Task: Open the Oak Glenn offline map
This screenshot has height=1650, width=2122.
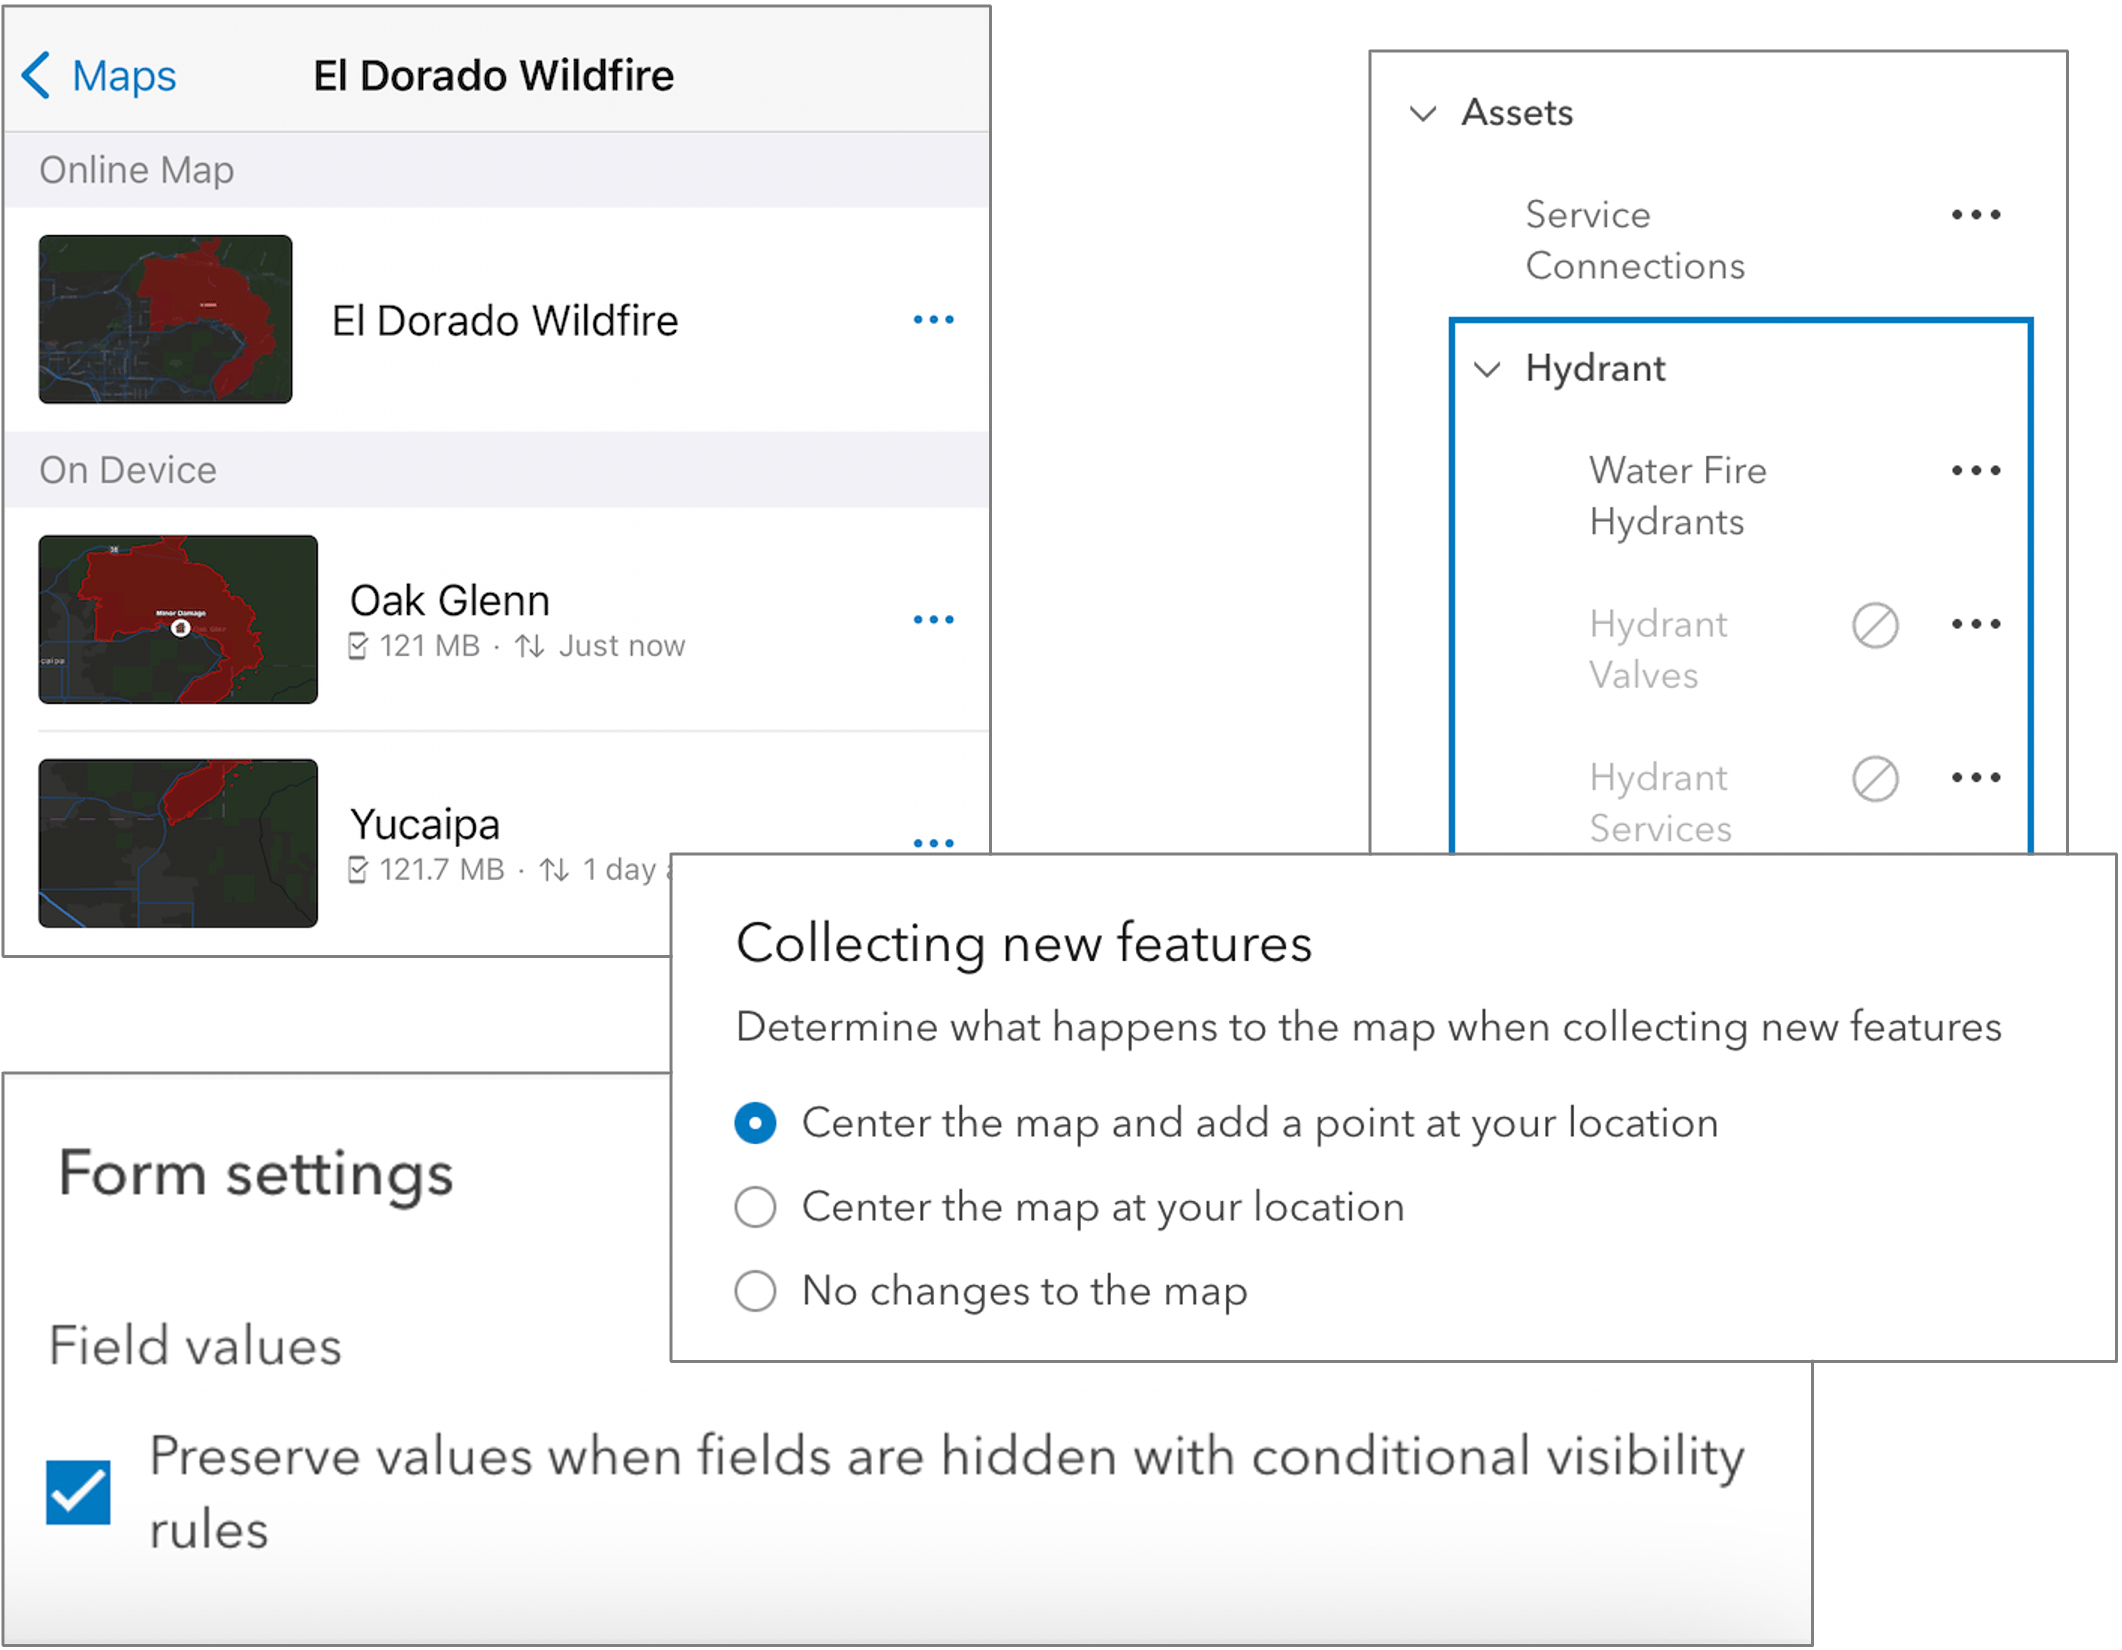Action: point(449,599)
